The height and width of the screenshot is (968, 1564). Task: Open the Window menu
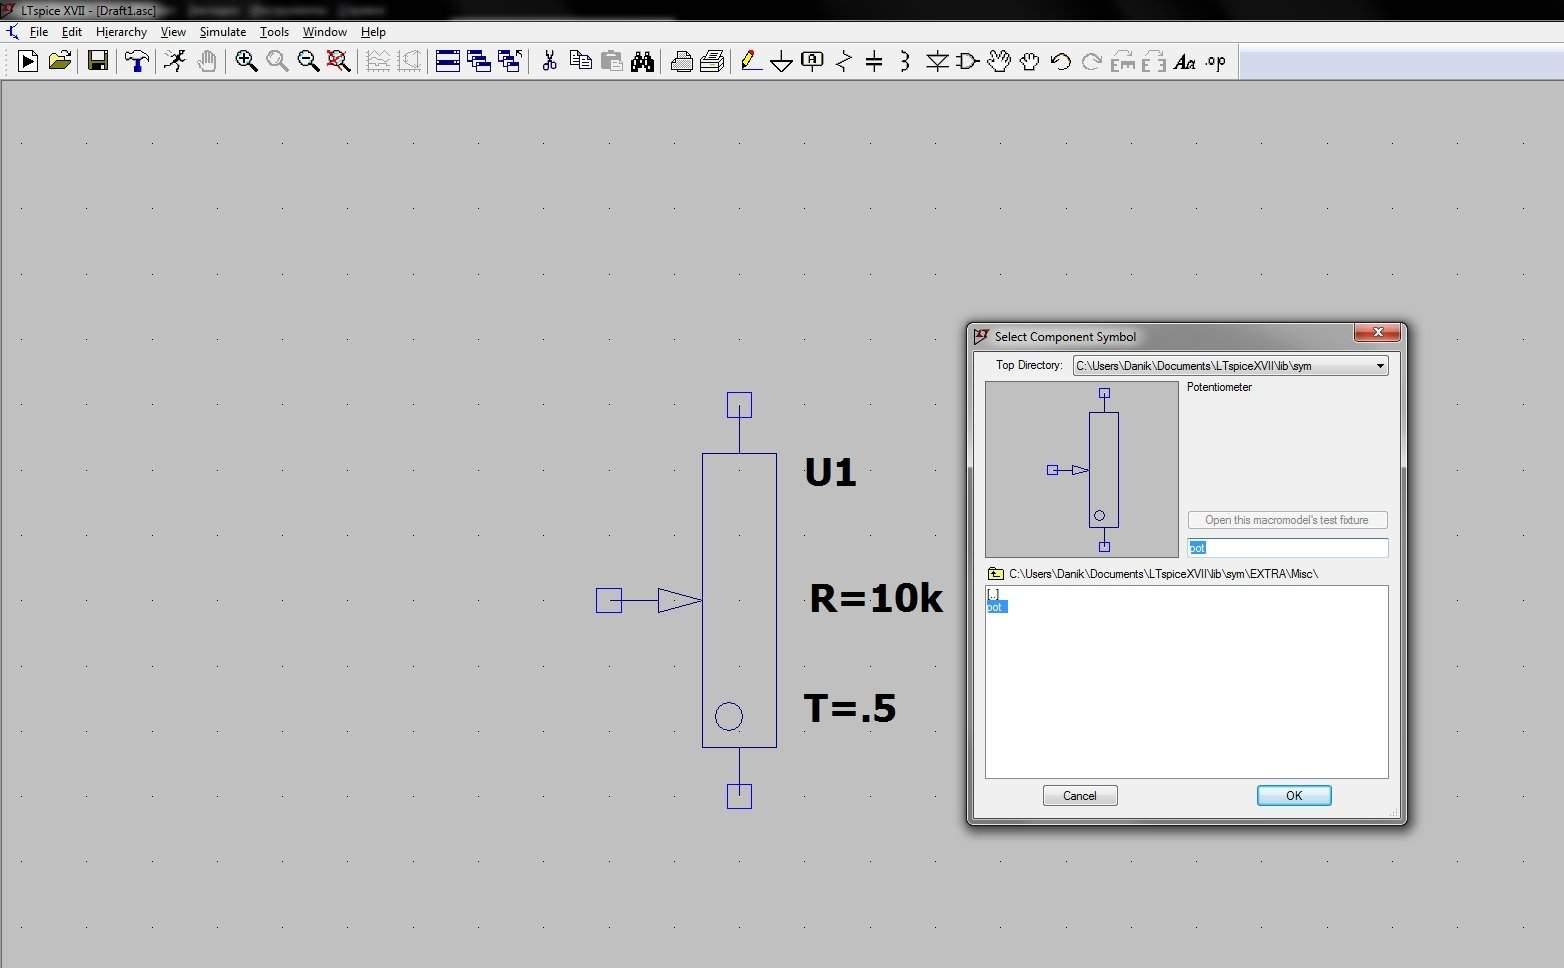(325, 32)
